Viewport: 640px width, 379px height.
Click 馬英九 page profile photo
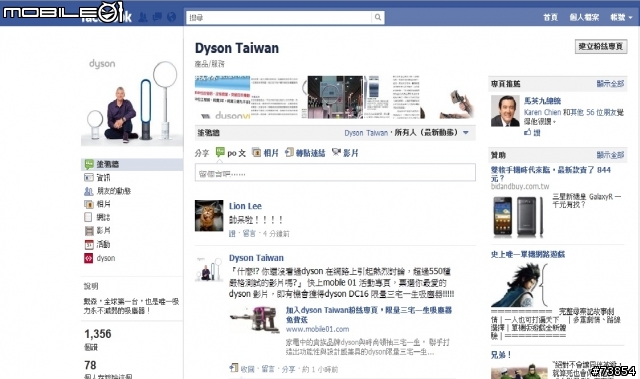coord(505,111)
